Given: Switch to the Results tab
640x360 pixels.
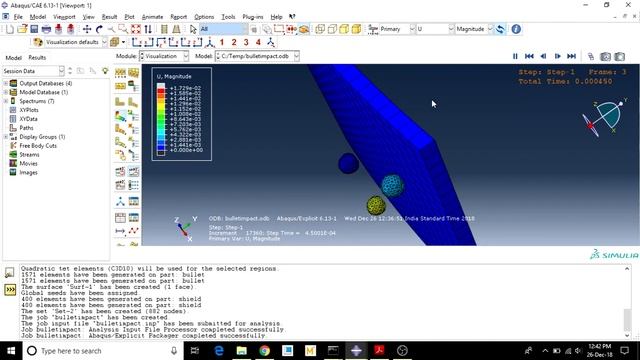Looking at the screenshot, I should 37,58.
